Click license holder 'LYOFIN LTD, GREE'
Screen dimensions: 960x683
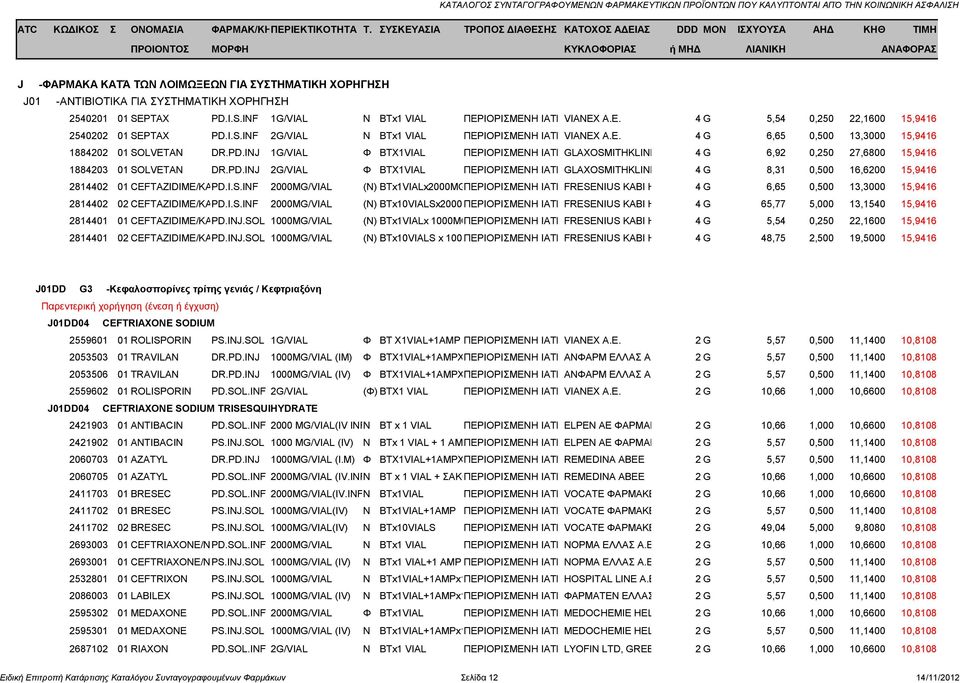click(x=607, y=649)
